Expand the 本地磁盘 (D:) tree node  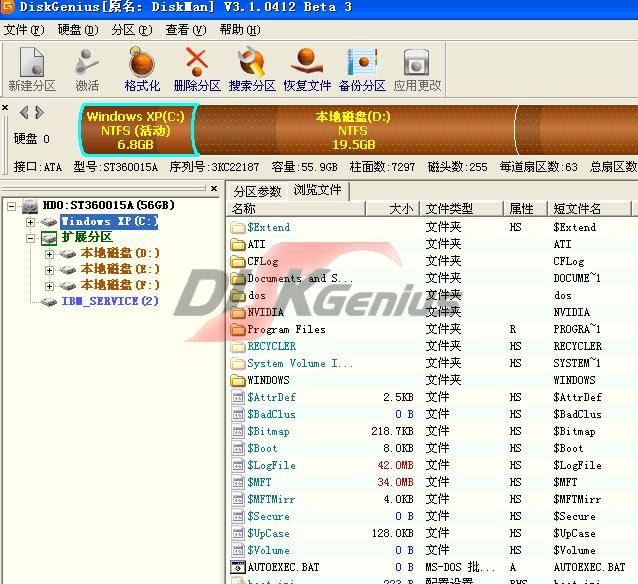(x=49, y=254)
